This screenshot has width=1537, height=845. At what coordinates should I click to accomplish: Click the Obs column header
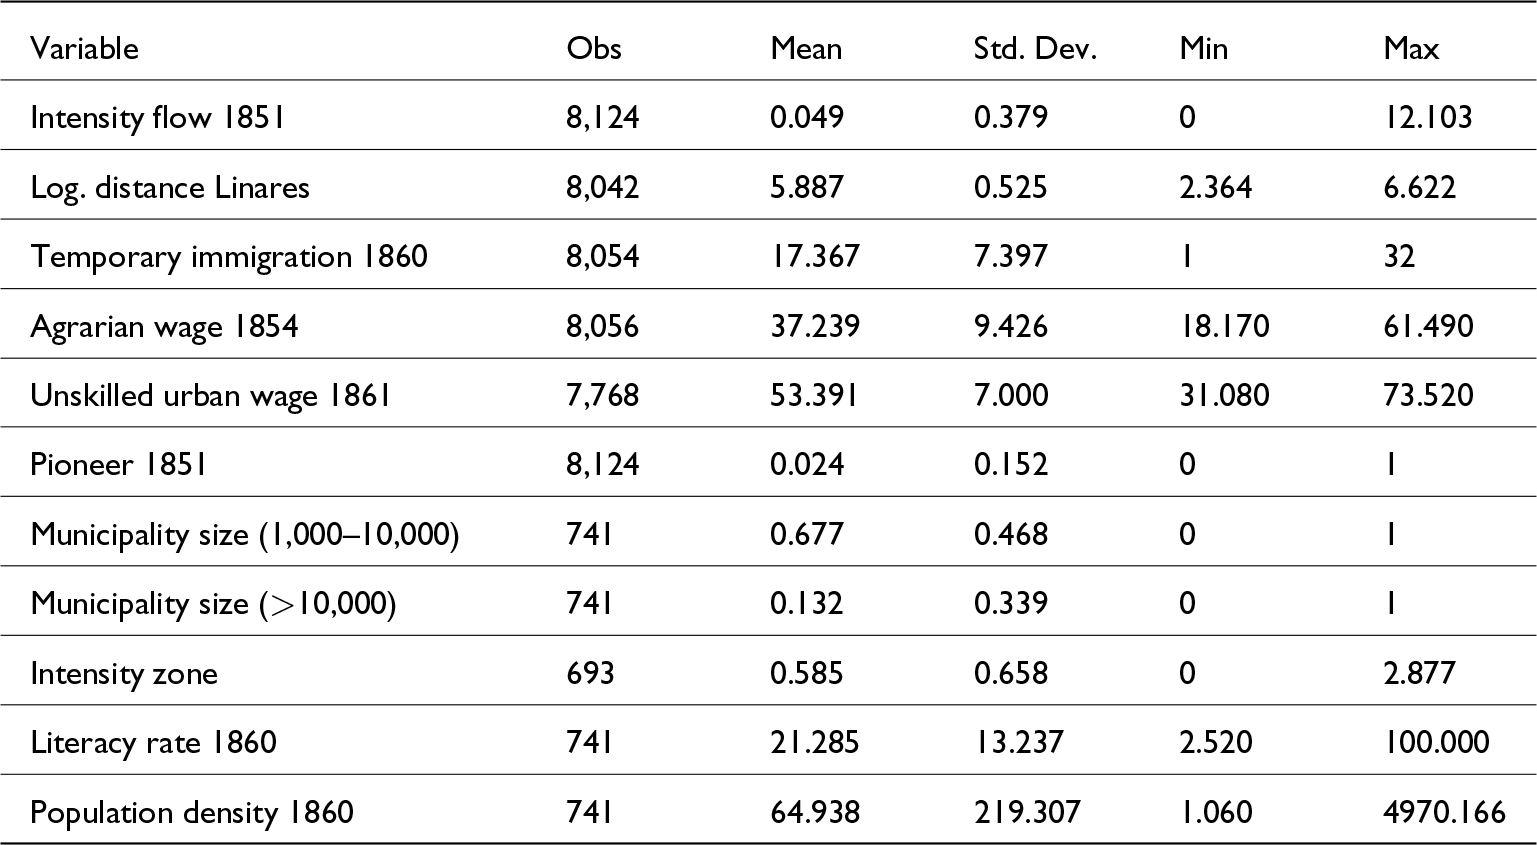tap(594, 49)
